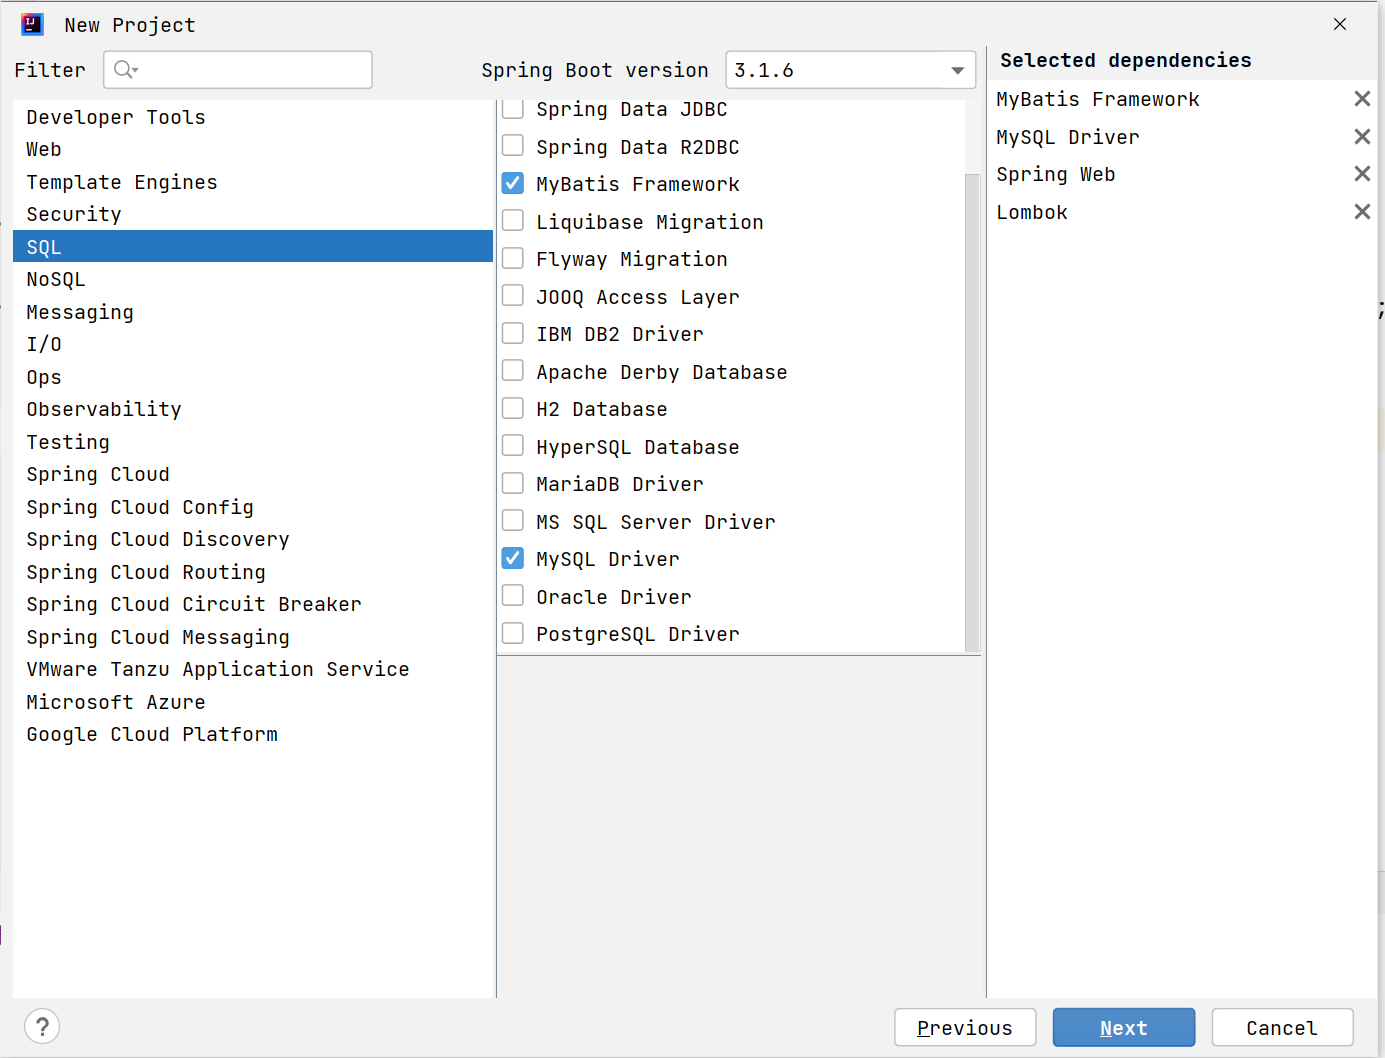
Task: Open the Spring Boot version dropdown
Action: 850,70
